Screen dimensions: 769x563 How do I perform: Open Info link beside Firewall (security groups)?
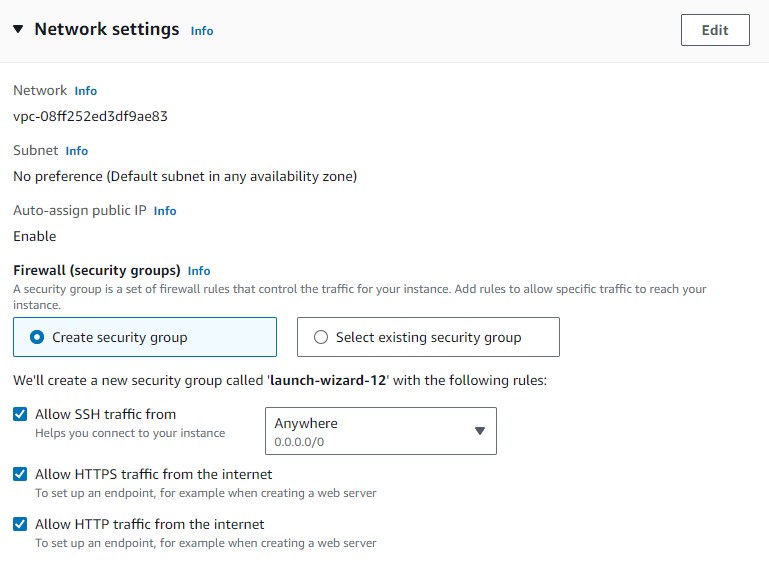199,271
